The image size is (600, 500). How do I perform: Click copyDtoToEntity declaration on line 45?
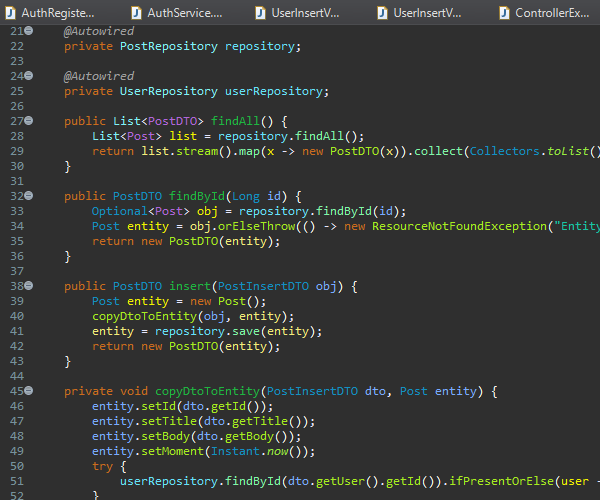(207, 392)
